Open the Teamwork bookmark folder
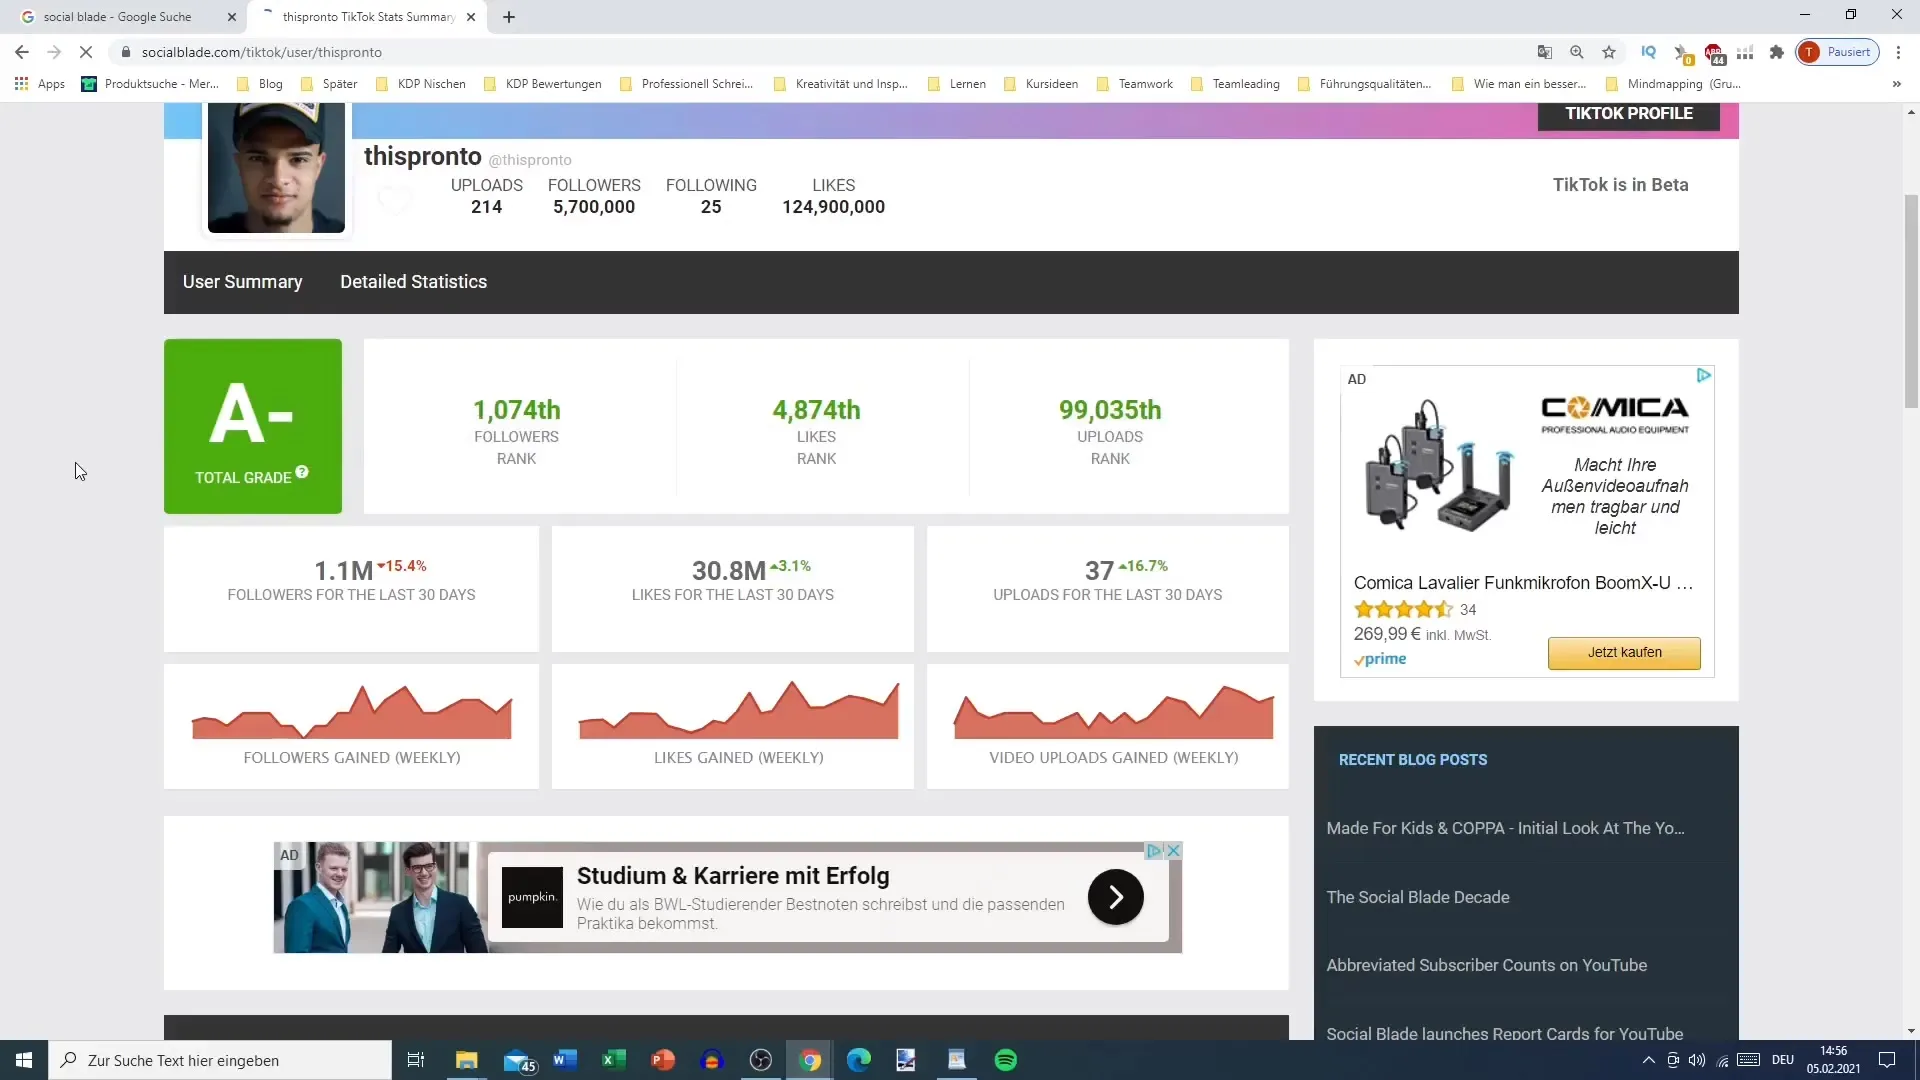The height and width of the screenshot is (1080, 1920). tap(1135, 84)
